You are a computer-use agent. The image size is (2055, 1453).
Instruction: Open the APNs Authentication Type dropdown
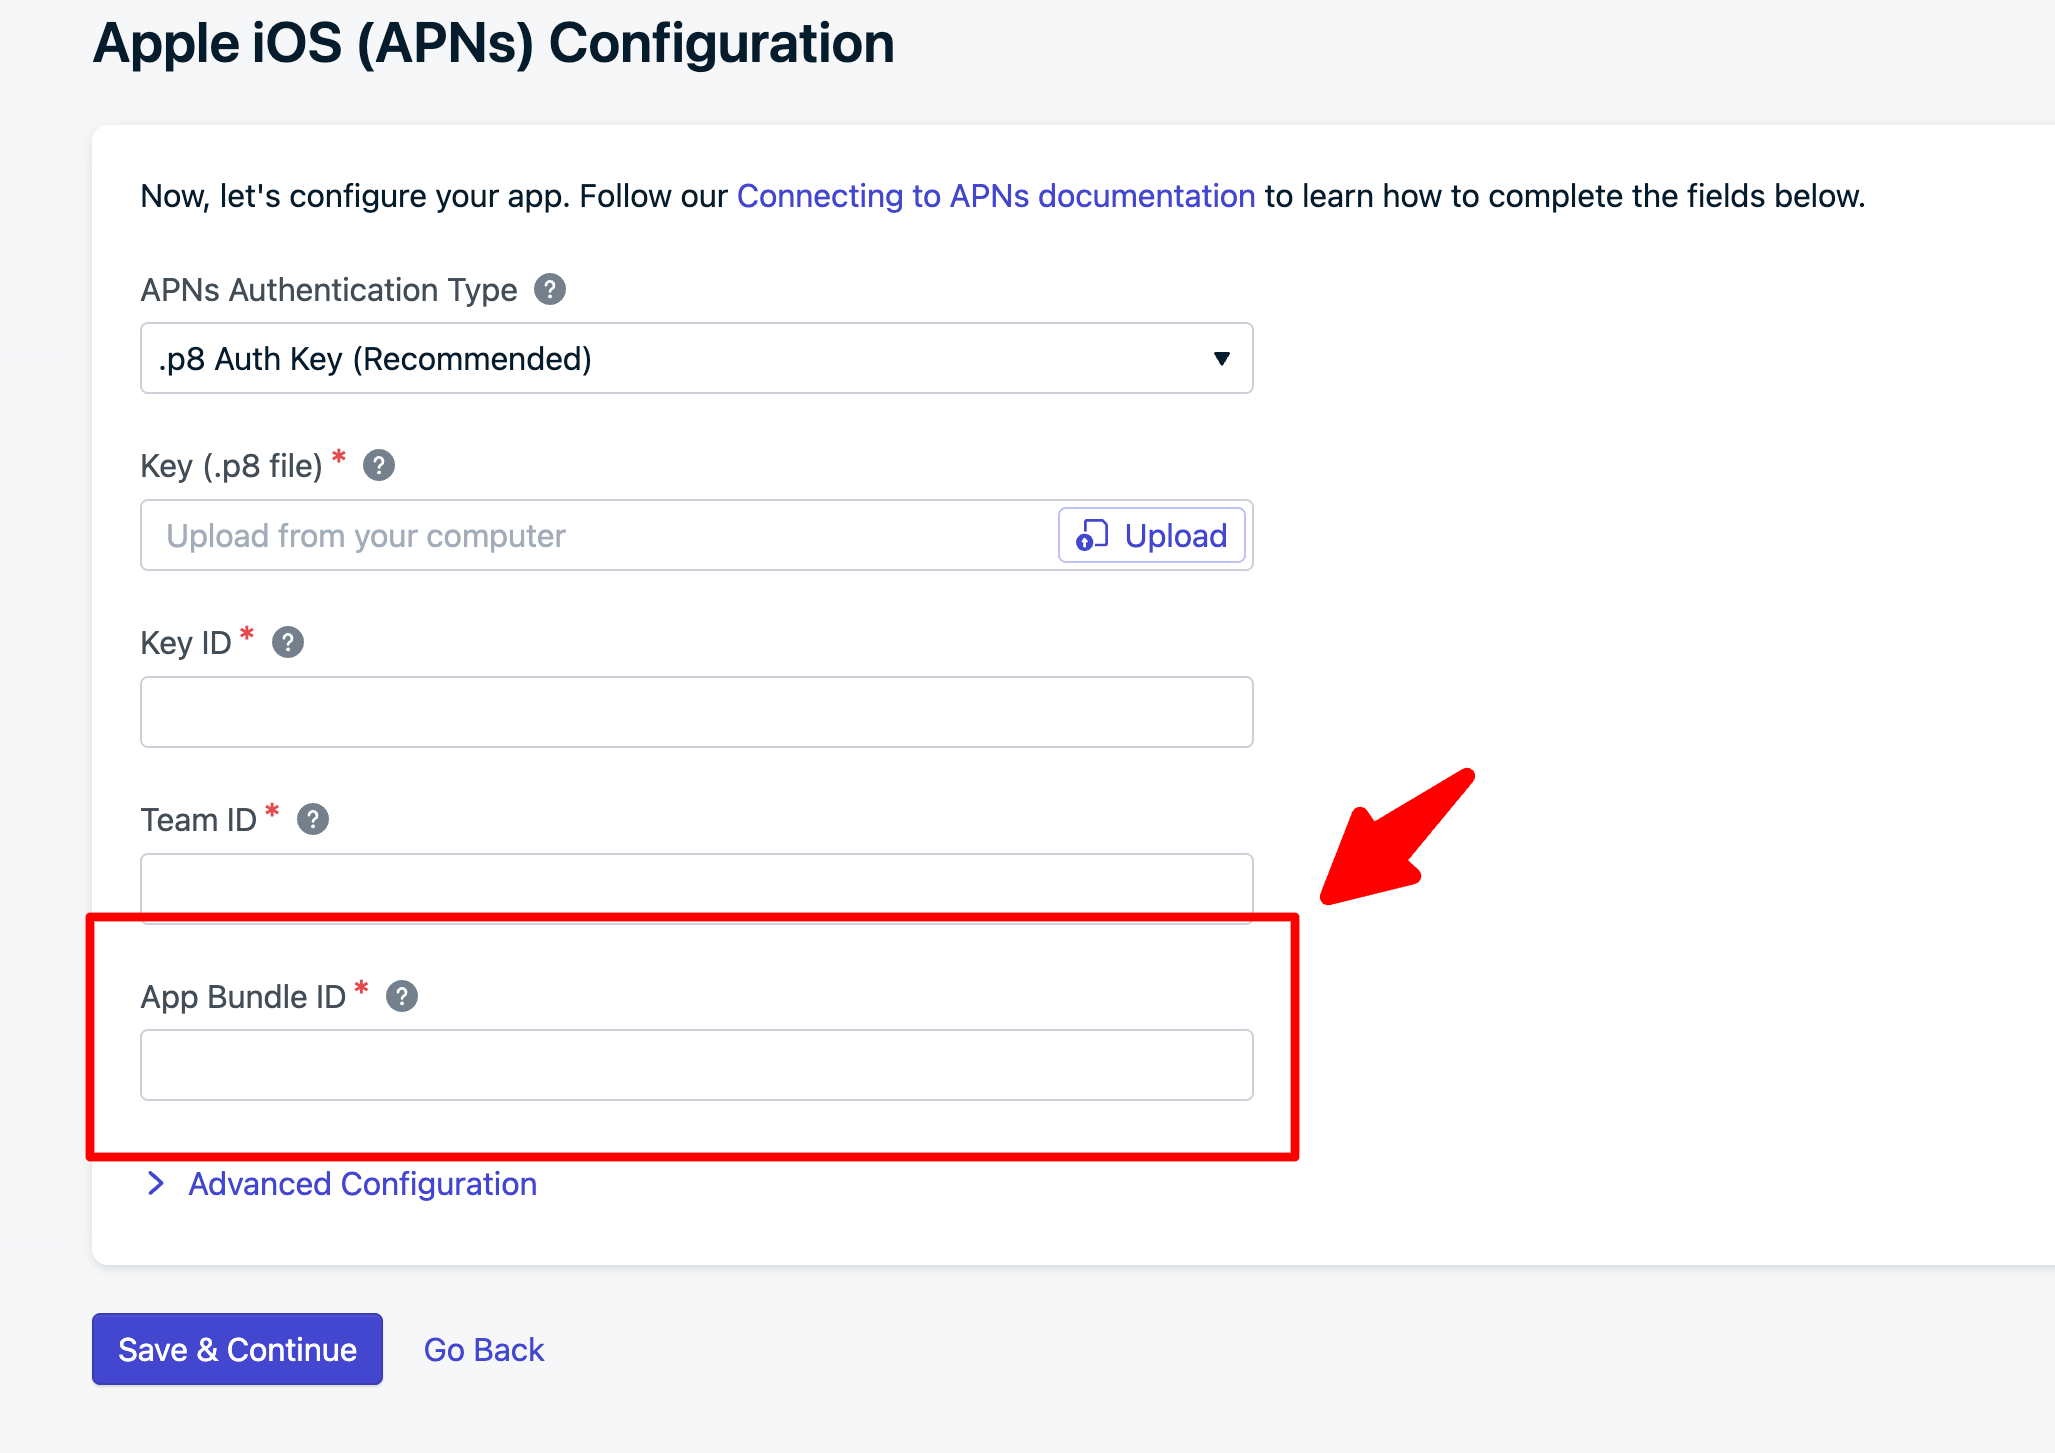pos(696,359)
